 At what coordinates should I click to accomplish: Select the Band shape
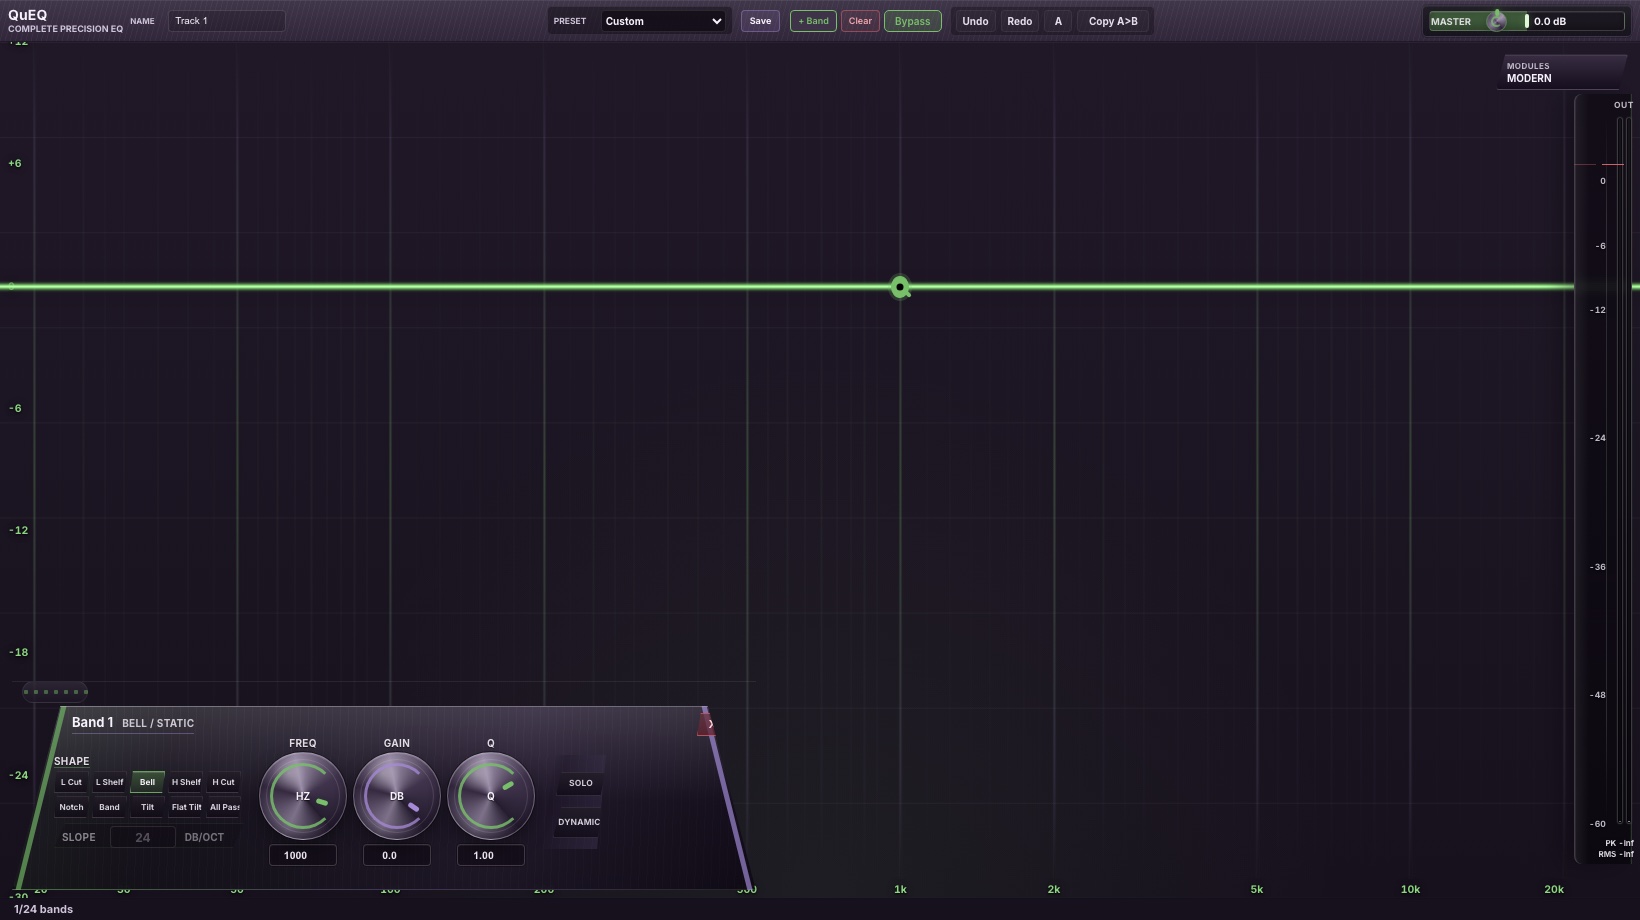(109, 807)
